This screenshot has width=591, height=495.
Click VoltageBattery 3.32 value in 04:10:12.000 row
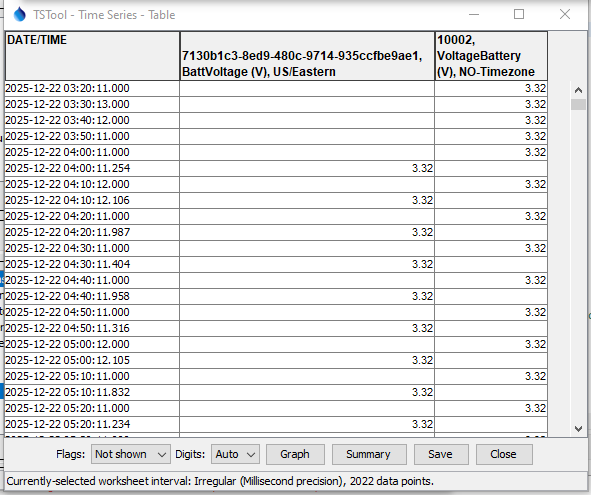(491, 184)
